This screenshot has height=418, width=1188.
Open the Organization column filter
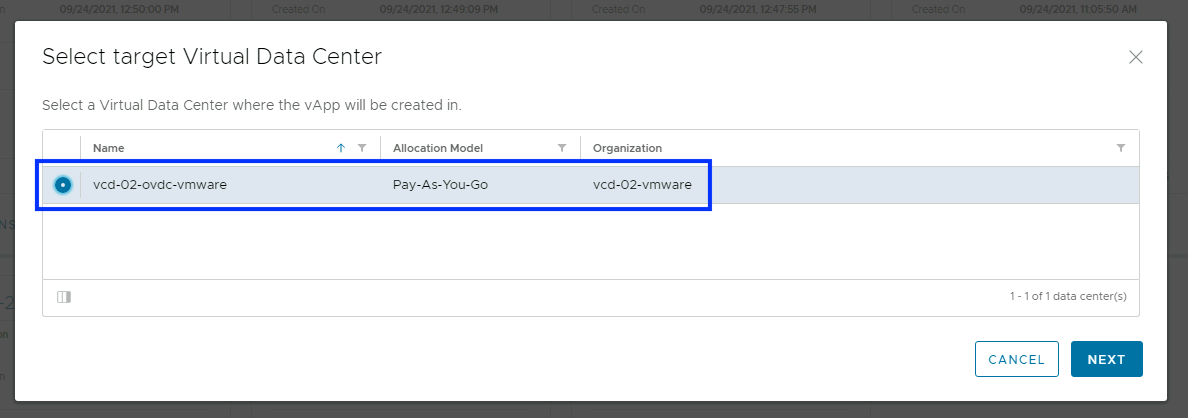pos(1120,148)
